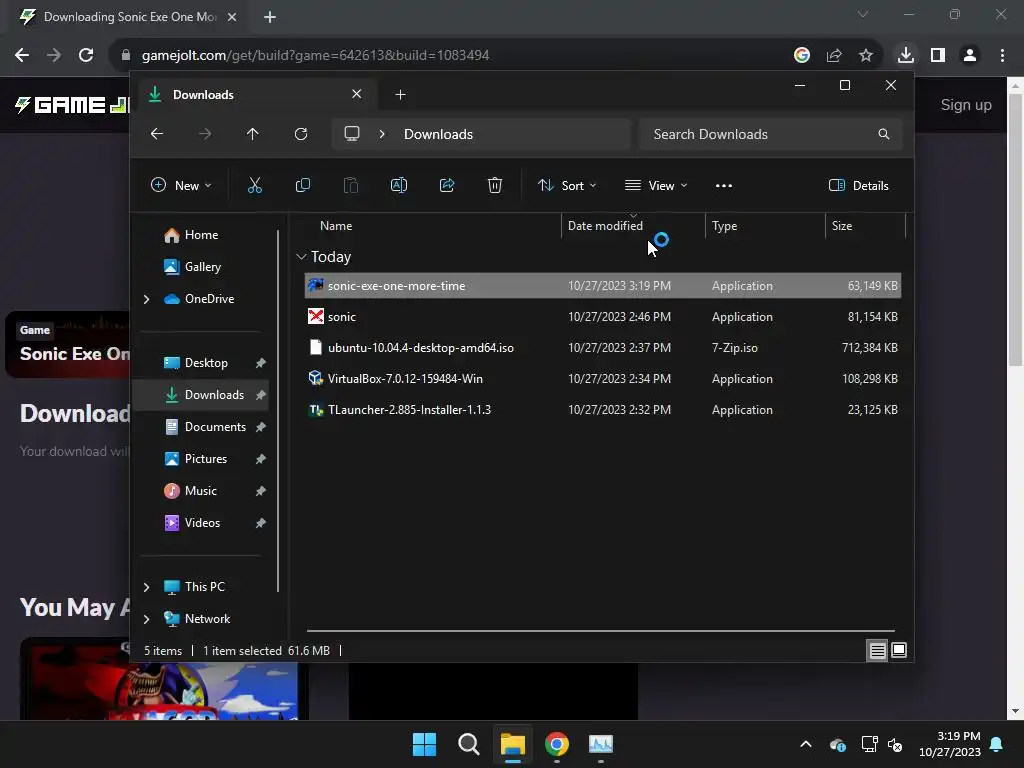Click the Copy icon in Explorer toolbar
Viewport: 1024px width, 768px height.
pyautogui.click(x=302, y=185)
